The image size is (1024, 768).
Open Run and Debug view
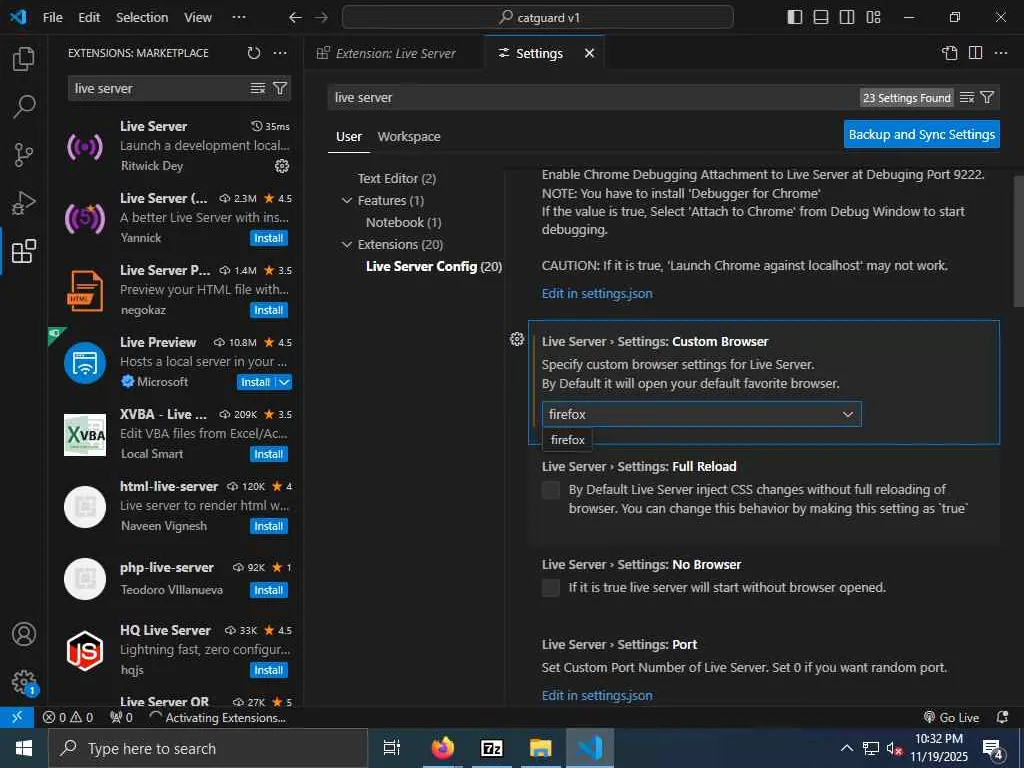[24, 203]
